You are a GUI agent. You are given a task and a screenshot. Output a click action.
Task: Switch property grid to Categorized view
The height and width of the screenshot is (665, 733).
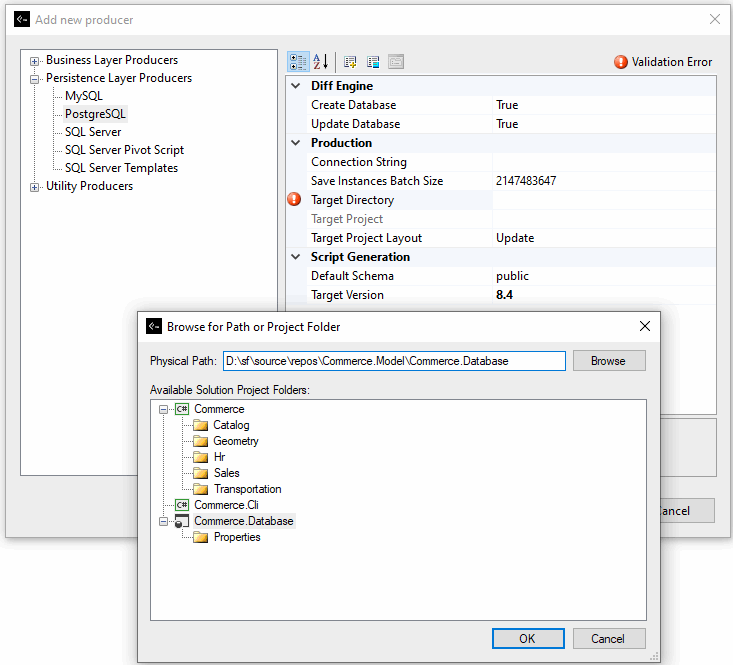(298, 62)
